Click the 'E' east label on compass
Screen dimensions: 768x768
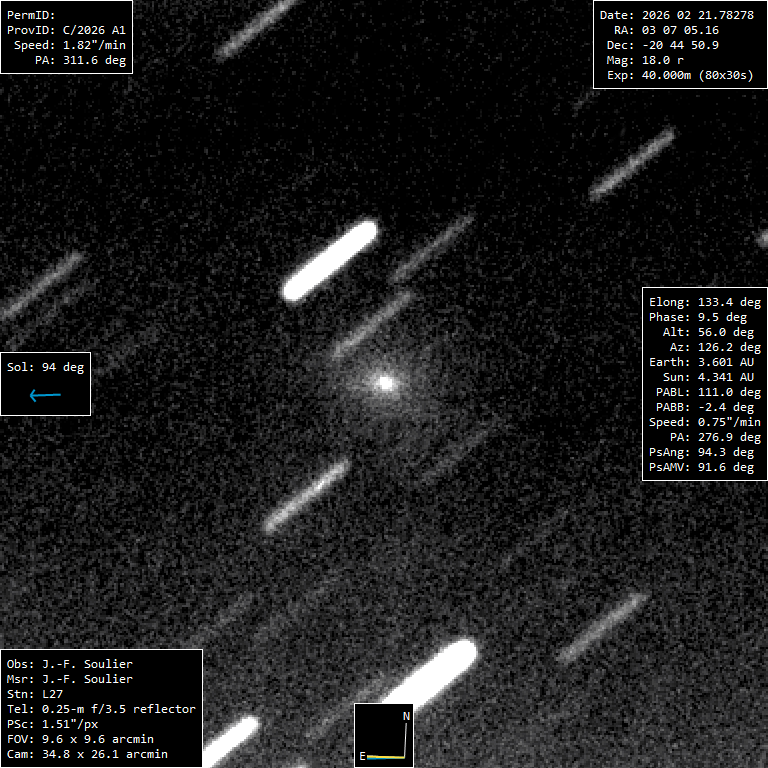click(362, 757)
